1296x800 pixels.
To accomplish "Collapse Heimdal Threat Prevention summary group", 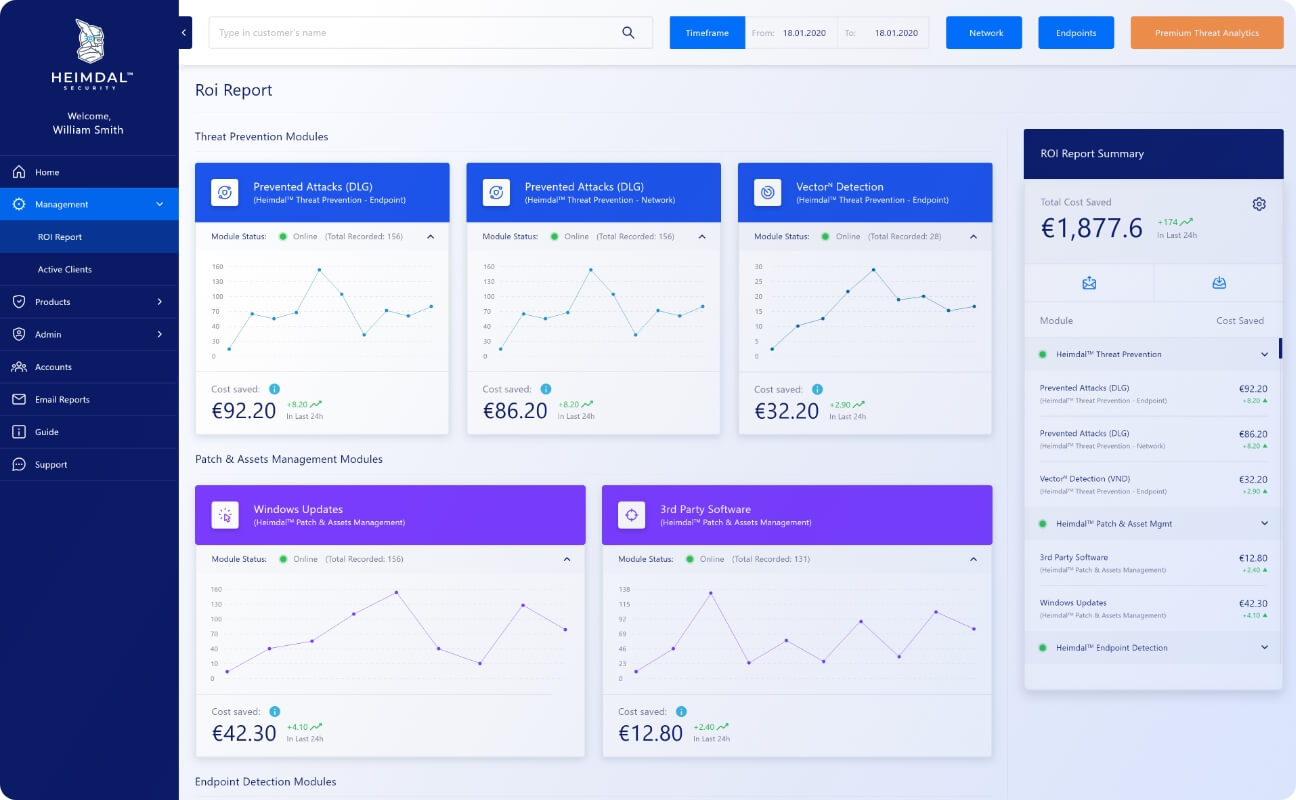I will pos(1264,354).
